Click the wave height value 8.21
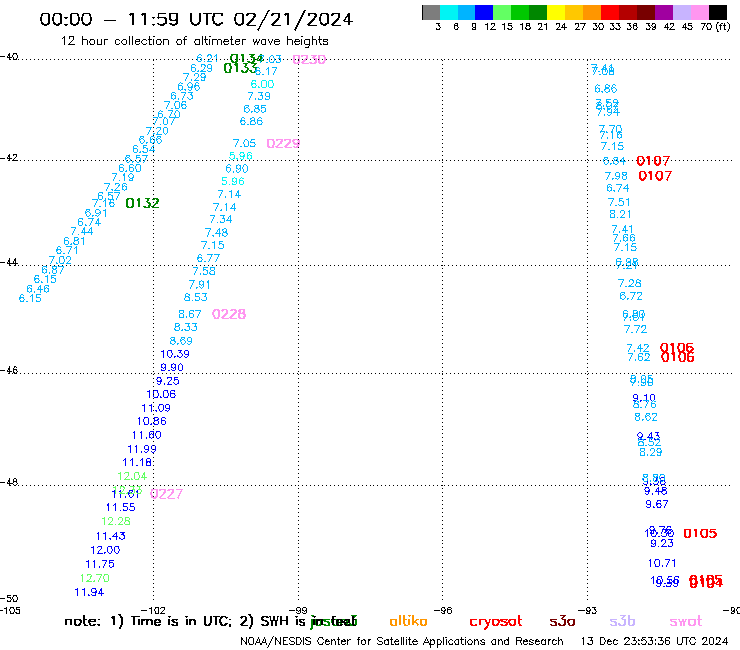The image size is (740, 650). (x=620, y=214)
